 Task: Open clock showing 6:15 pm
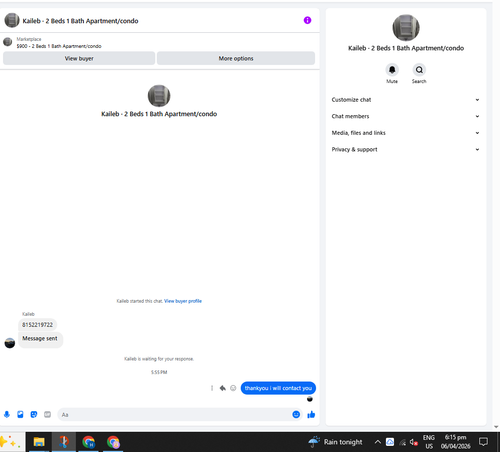(x=455, y=442)
